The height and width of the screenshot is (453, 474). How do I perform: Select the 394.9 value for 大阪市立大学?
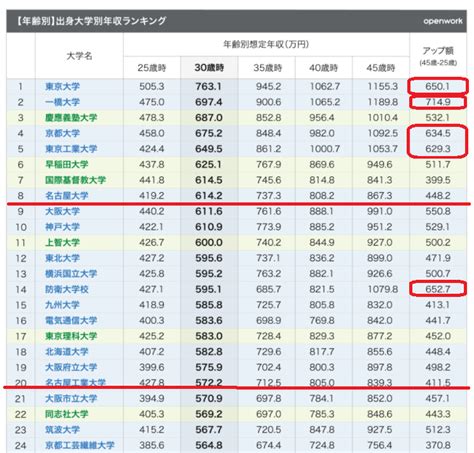152,399
